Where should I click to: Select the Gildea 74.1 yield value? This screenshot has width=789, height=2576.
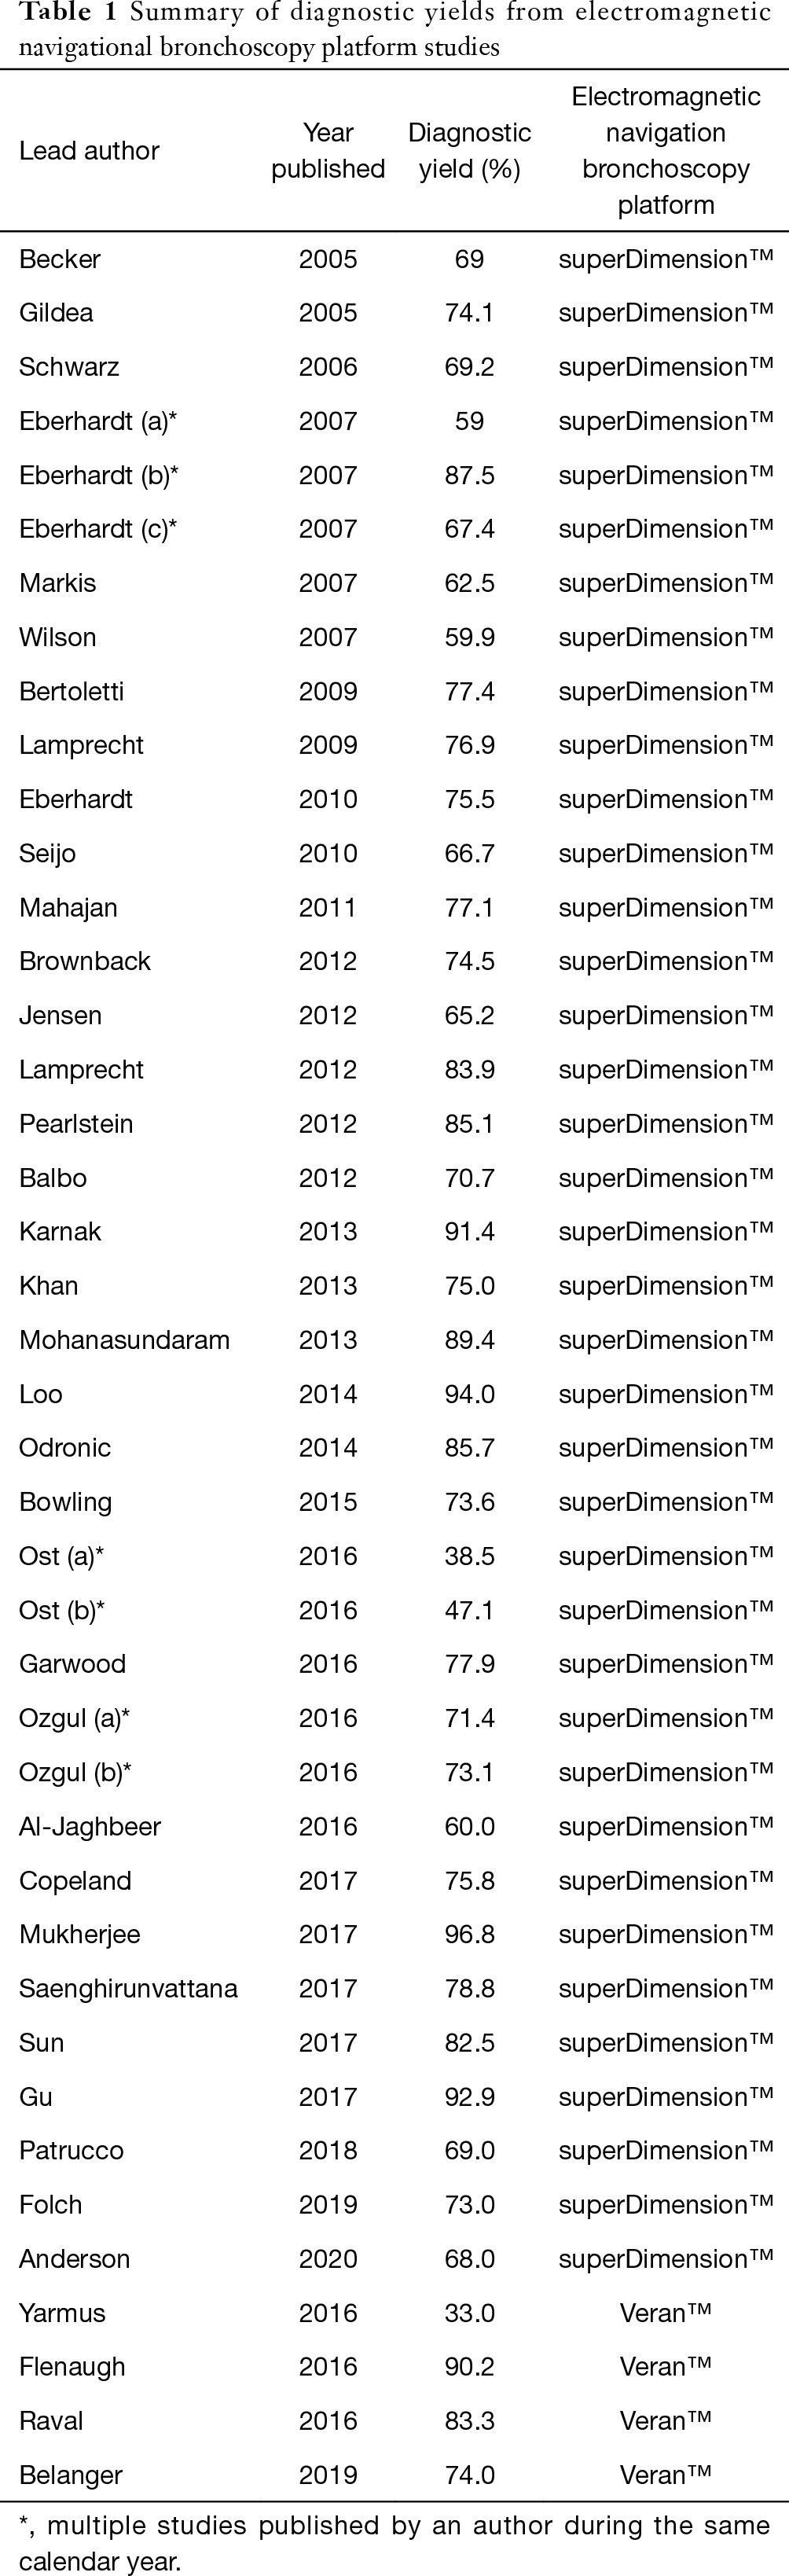tap(469, 313)
